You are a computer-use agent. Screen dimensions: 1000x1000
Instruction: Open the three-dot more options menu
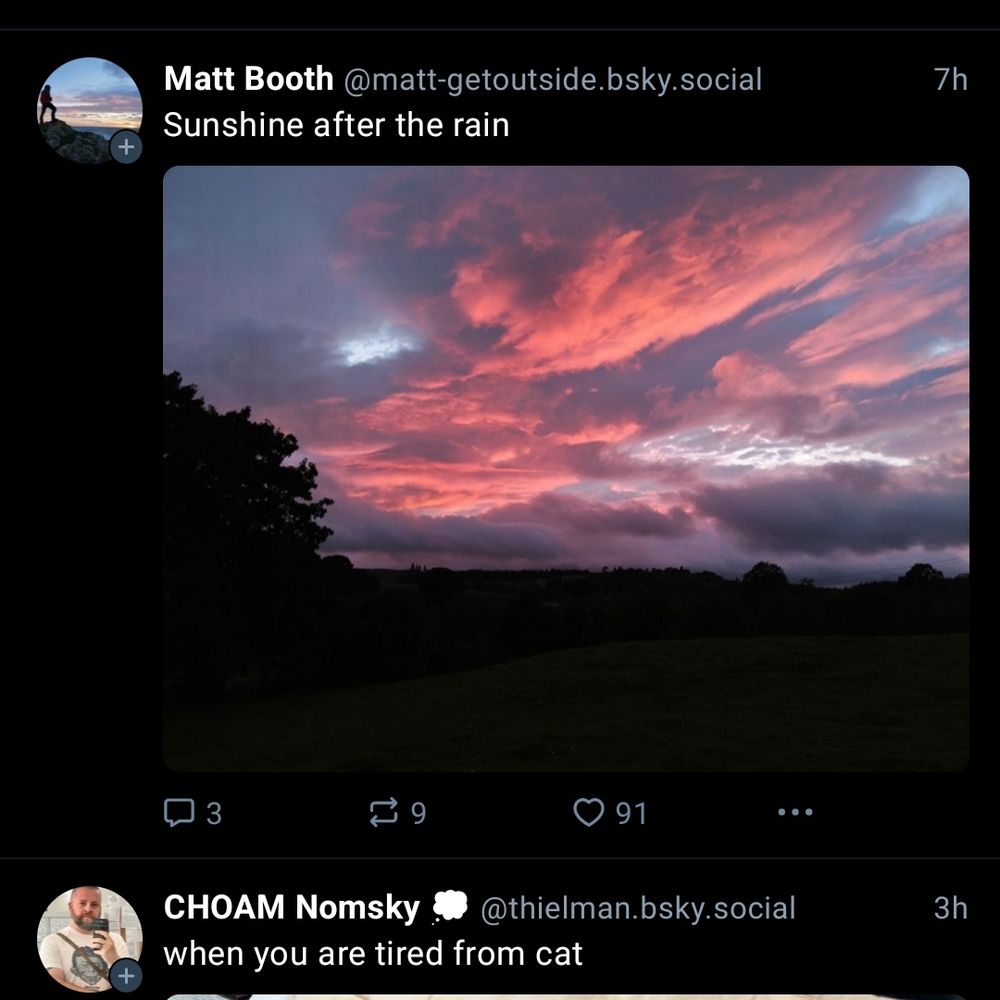pyautogui.click(x=795, y=812)
